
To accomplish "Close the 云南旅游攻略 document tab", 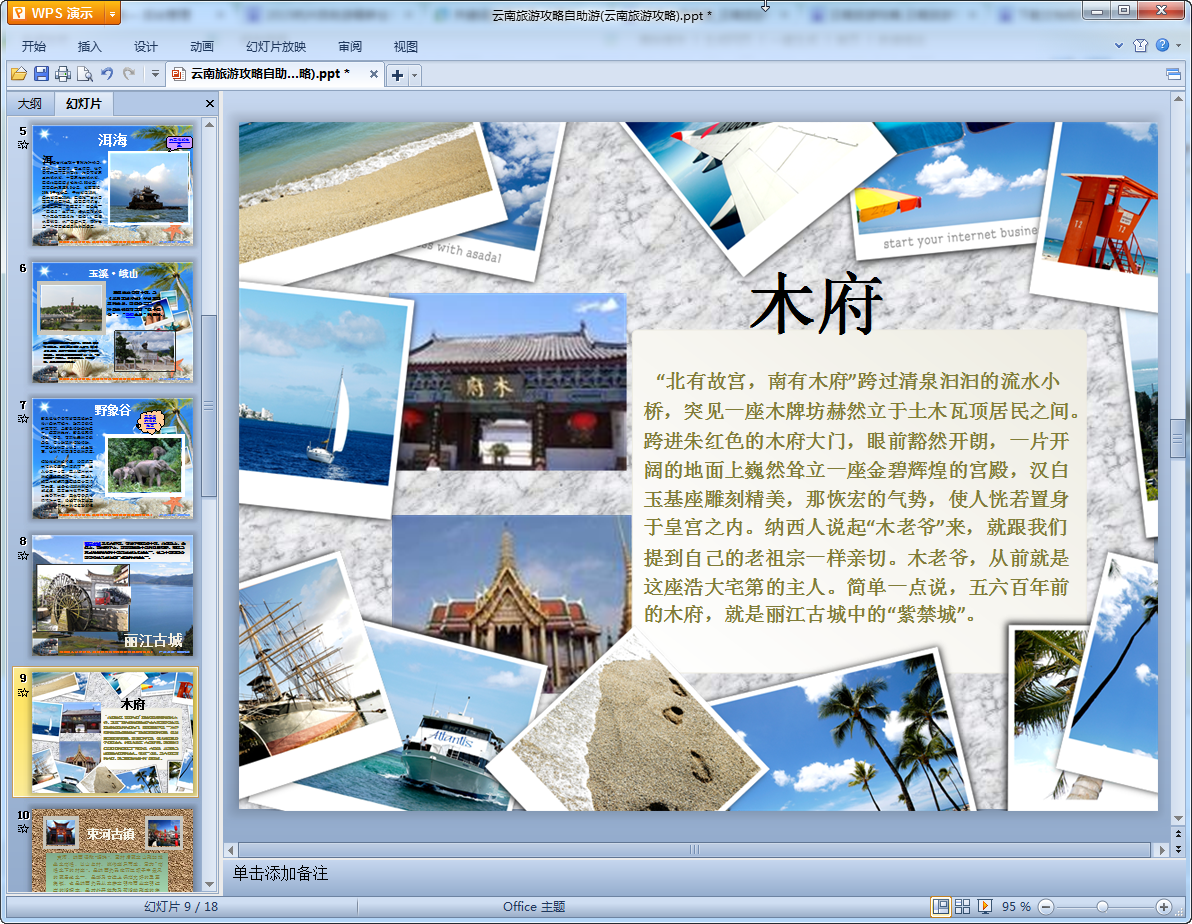I will point(373,74).
